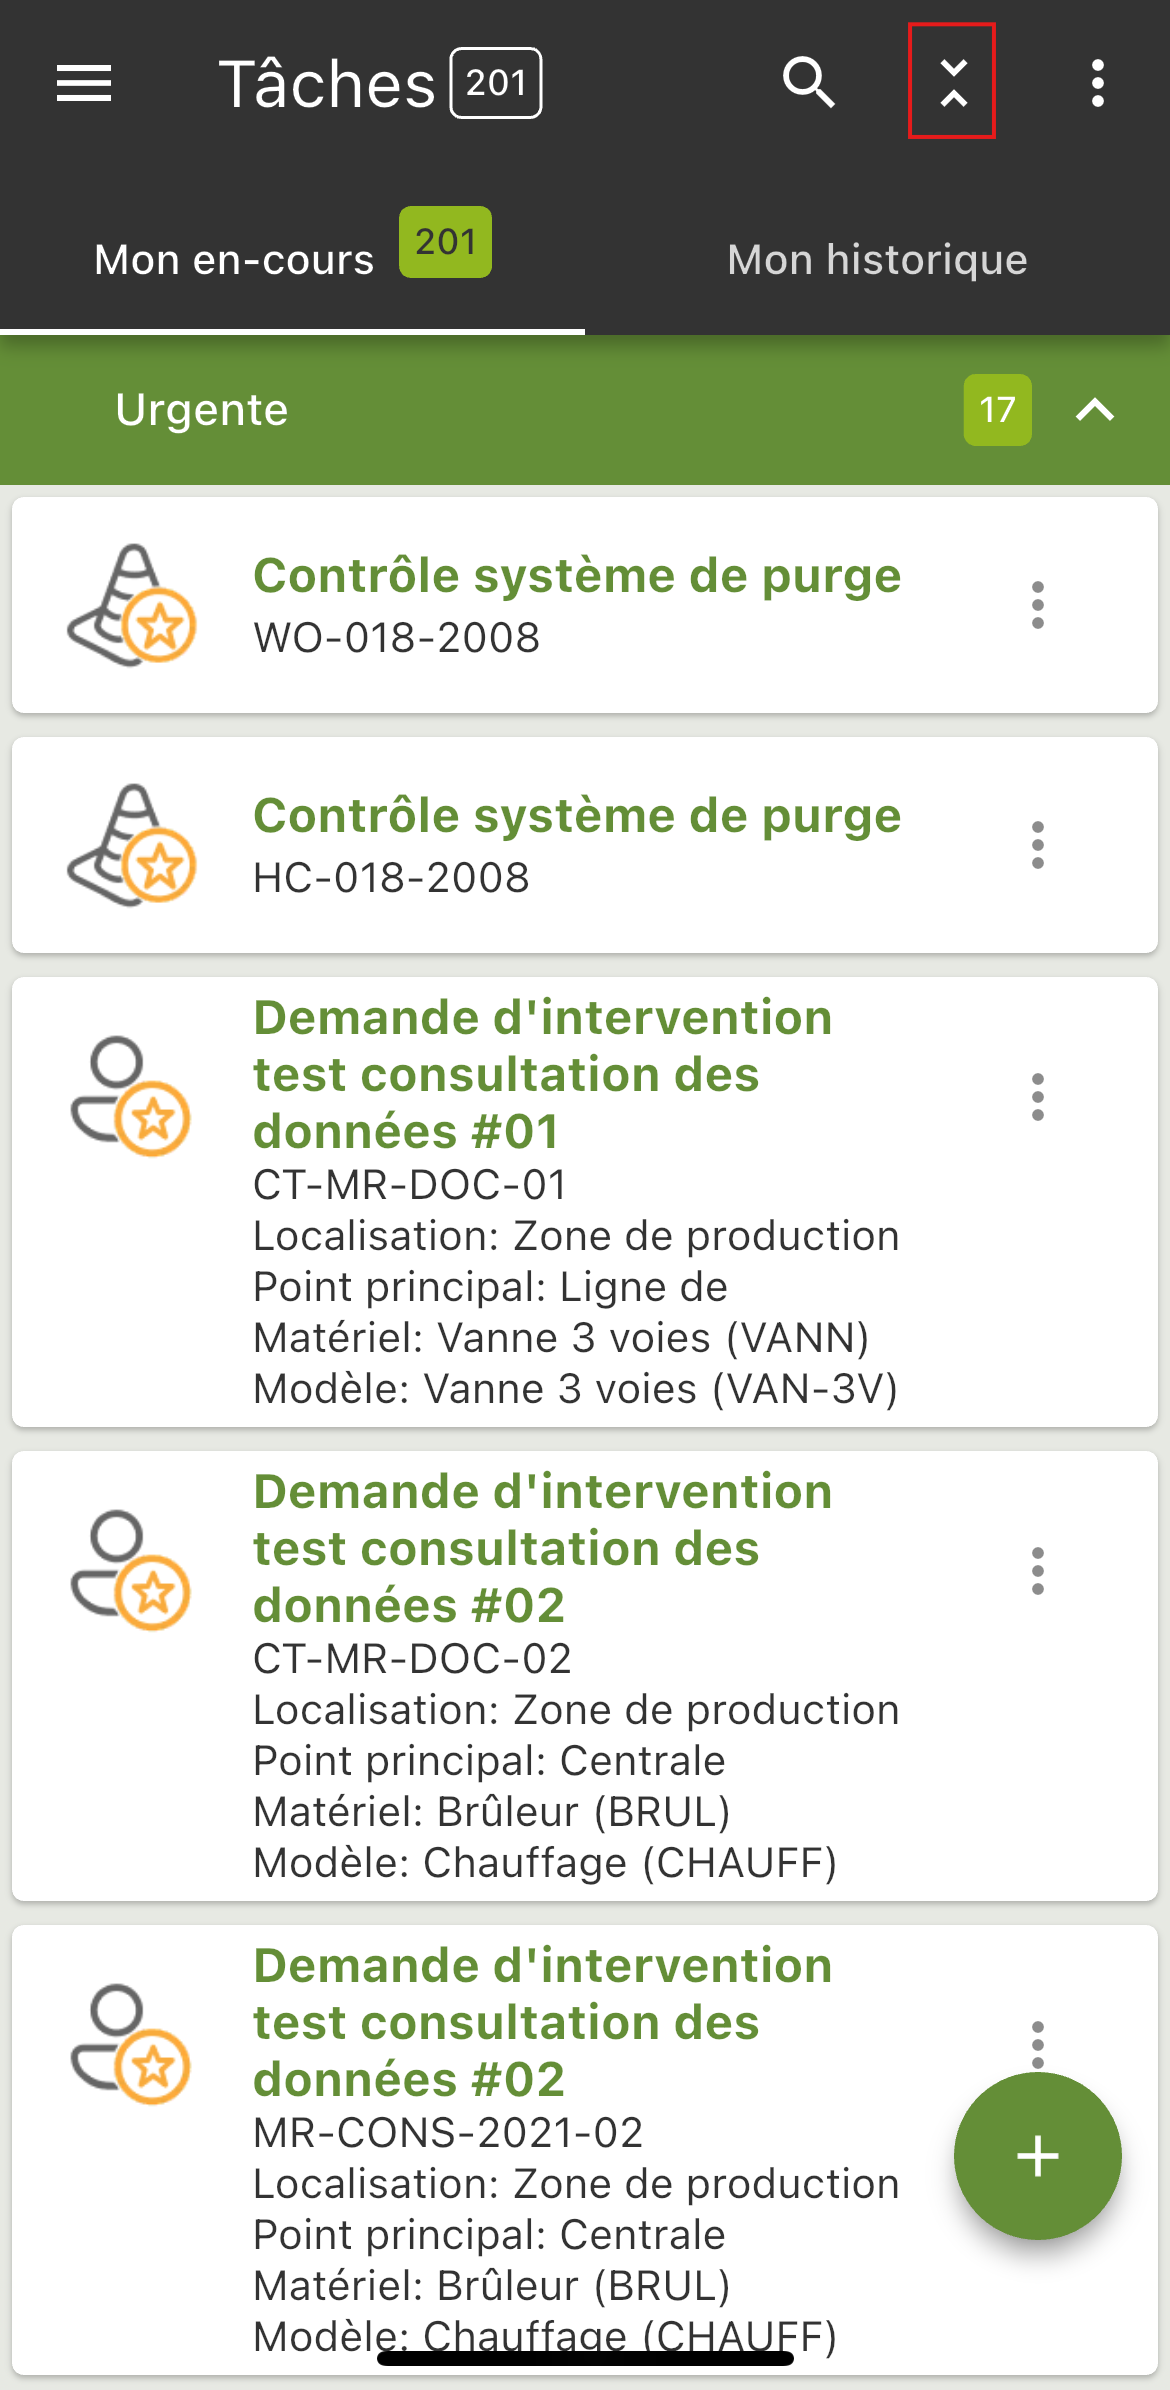Screen dimensions: 1170x2390
Task: Open the options menu for CT-MR-DOC-02
Action: click(1038, 1571)
